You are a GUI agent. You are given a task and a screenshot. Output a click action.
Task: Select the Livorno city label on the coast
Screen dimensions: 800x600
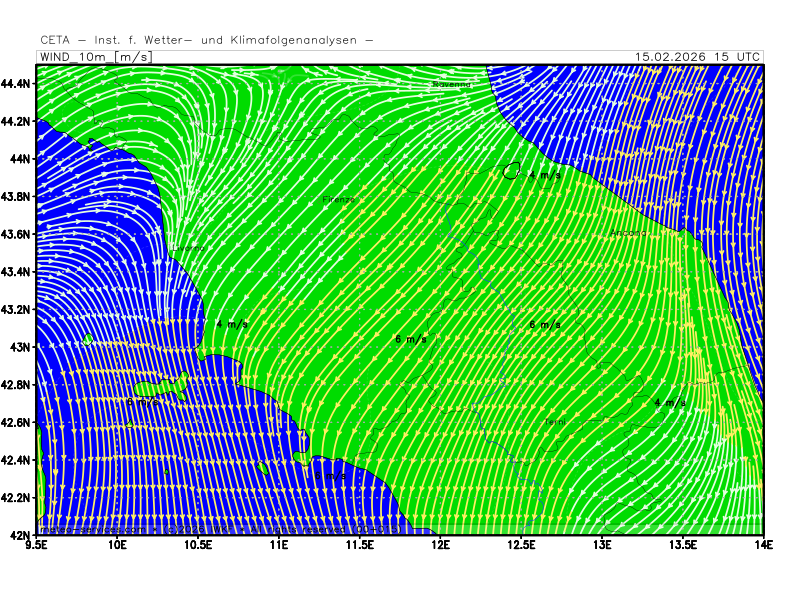pos(189,247)
